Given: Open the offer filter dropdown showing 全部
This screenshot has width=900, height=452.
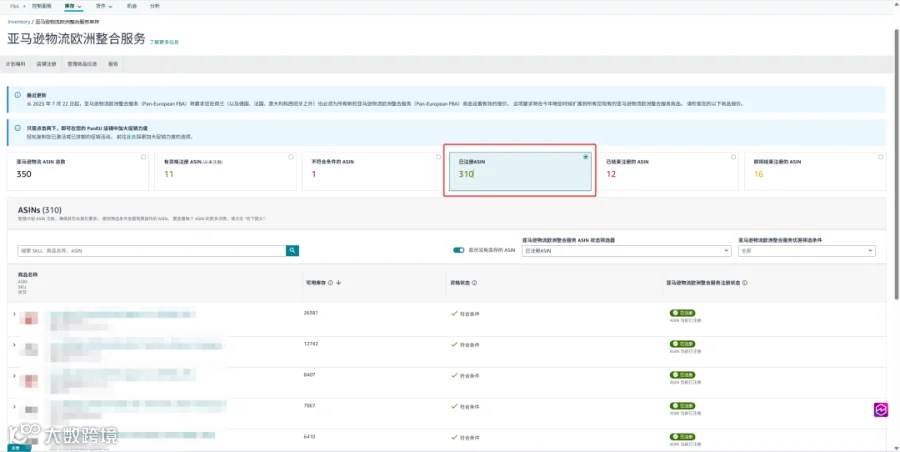Looking at the screenshot, I should pyautogui.click(x=806, y=251).
